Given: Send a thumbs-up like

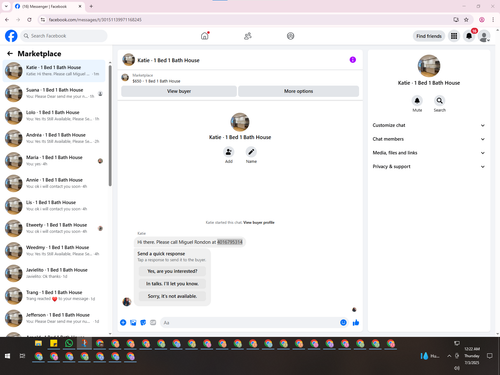Looking at the screenshot, I should pos(356,322).
